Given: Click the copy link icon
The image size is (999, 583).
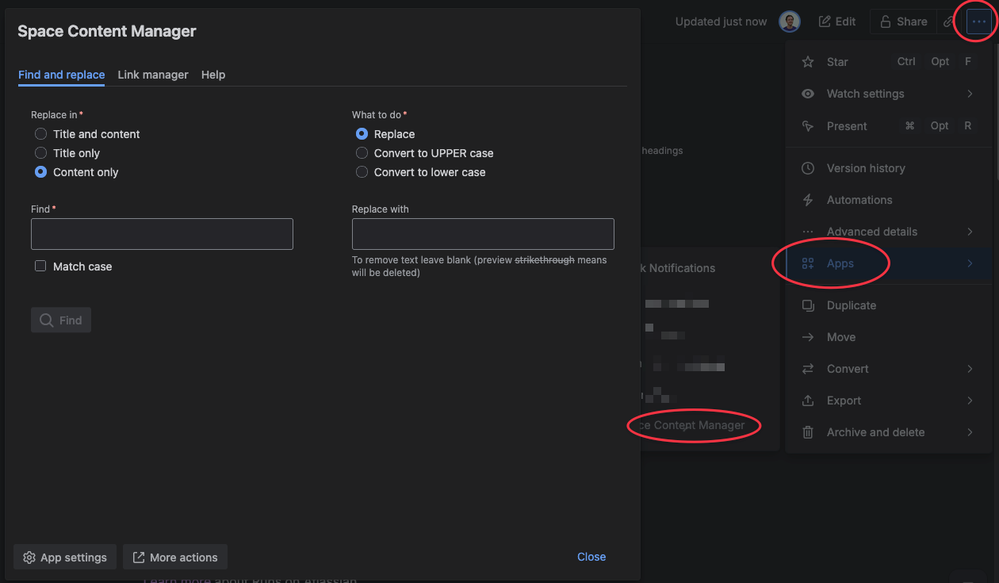Looking at the screenshot, I should coord(949,22).
